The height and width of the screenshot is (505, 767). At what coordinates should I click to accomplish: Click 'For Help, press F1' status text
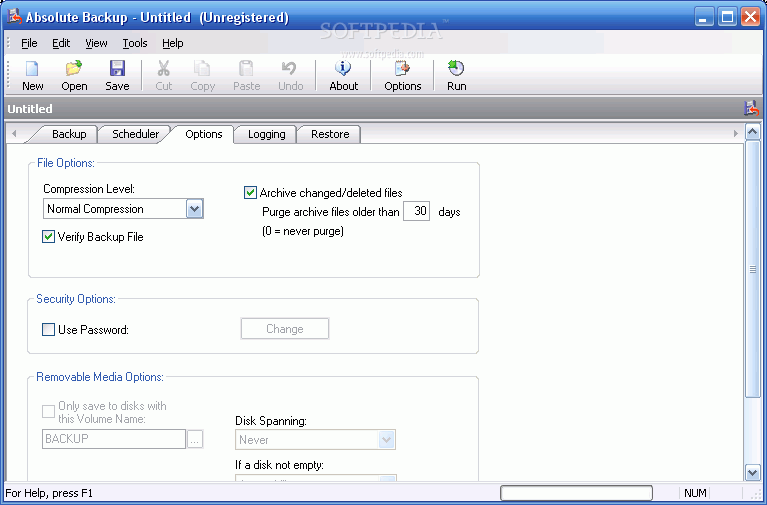point(49,493)
